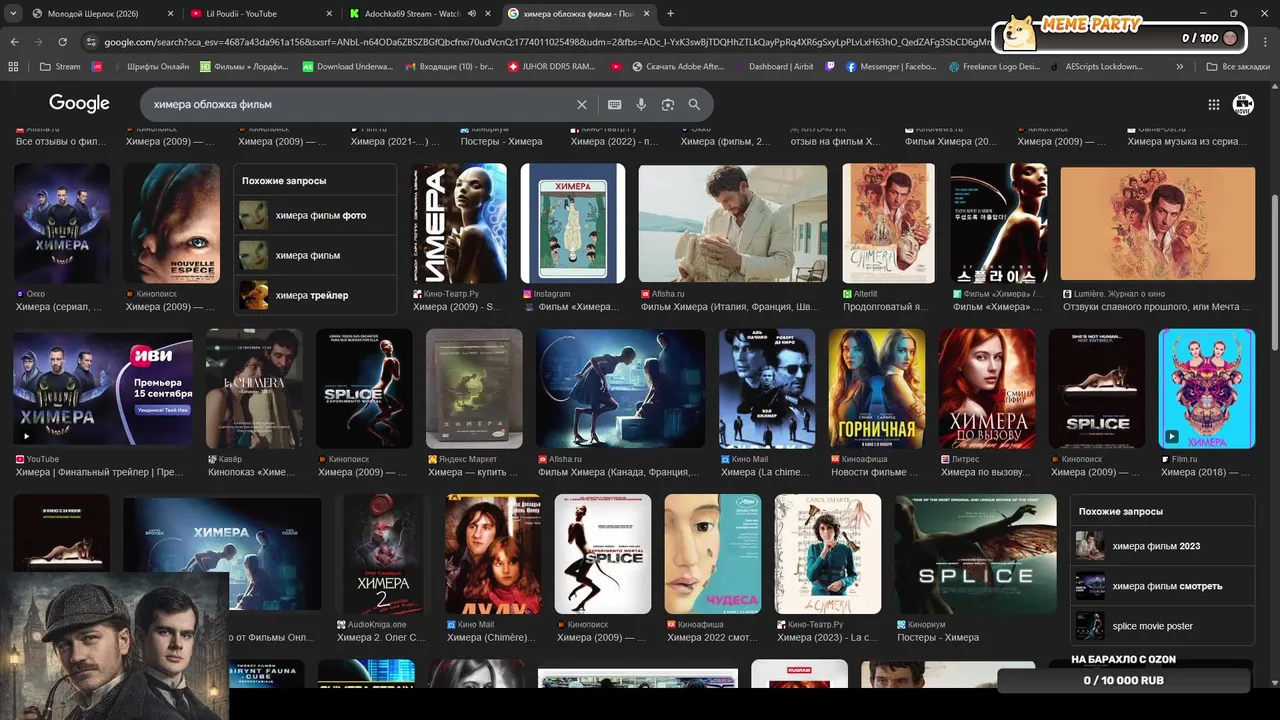This screenshot has height=720, width=1280.
Task: Open the wide green SPLICE poster thumbnail
Action: (975, 554)
